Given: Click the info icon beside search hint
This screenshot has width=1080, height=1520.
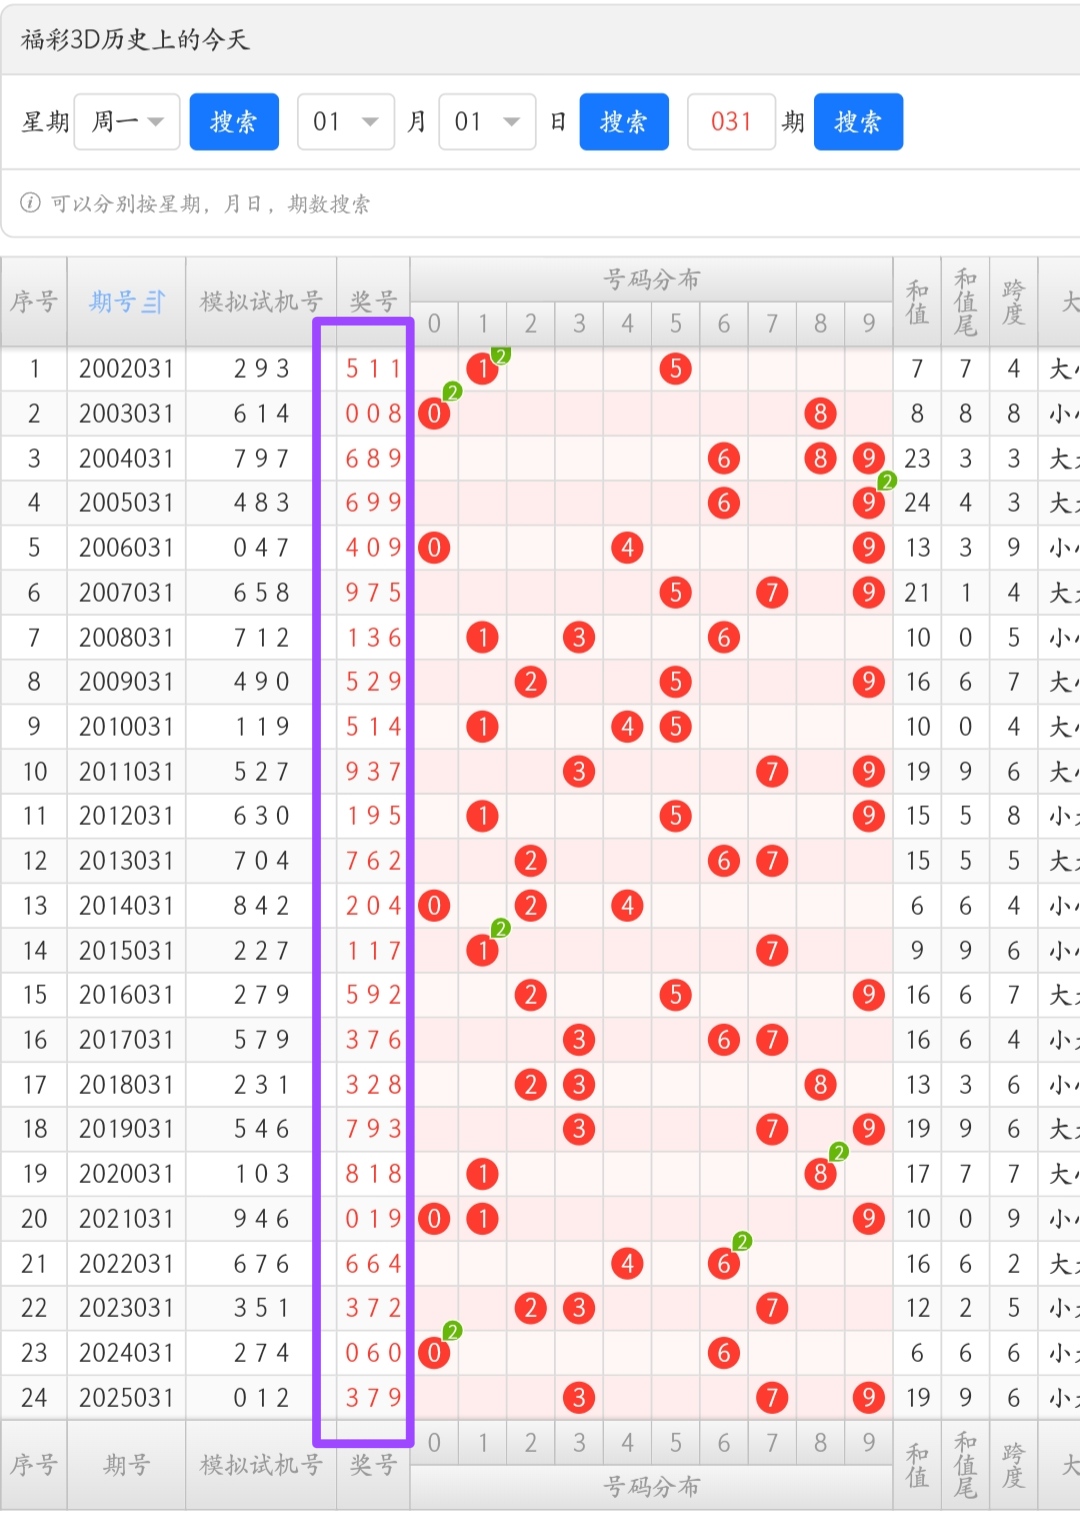Looking at the screenshot, I should [x=31, y=203].
